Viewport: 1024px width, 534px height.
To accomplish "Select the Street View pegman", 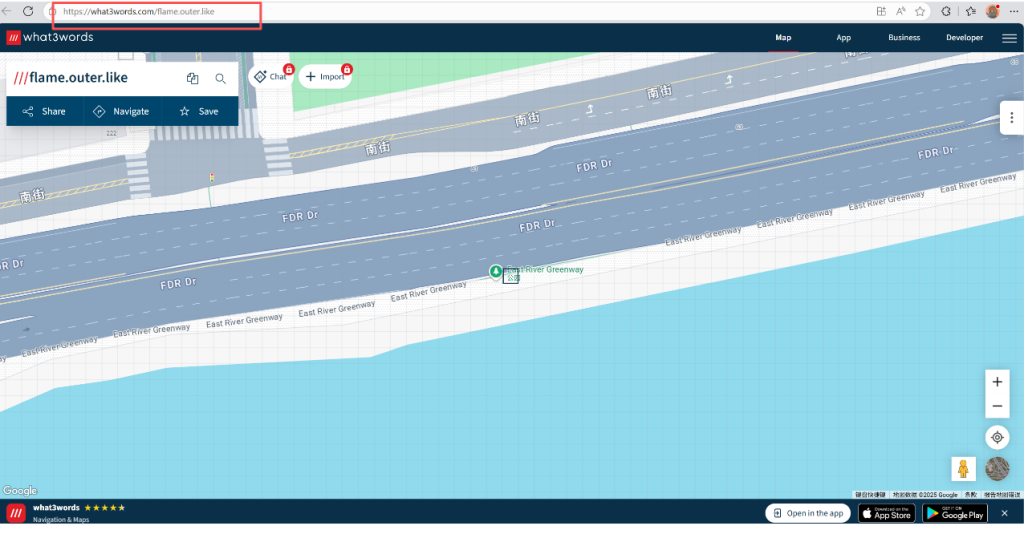I will (964, 469).
